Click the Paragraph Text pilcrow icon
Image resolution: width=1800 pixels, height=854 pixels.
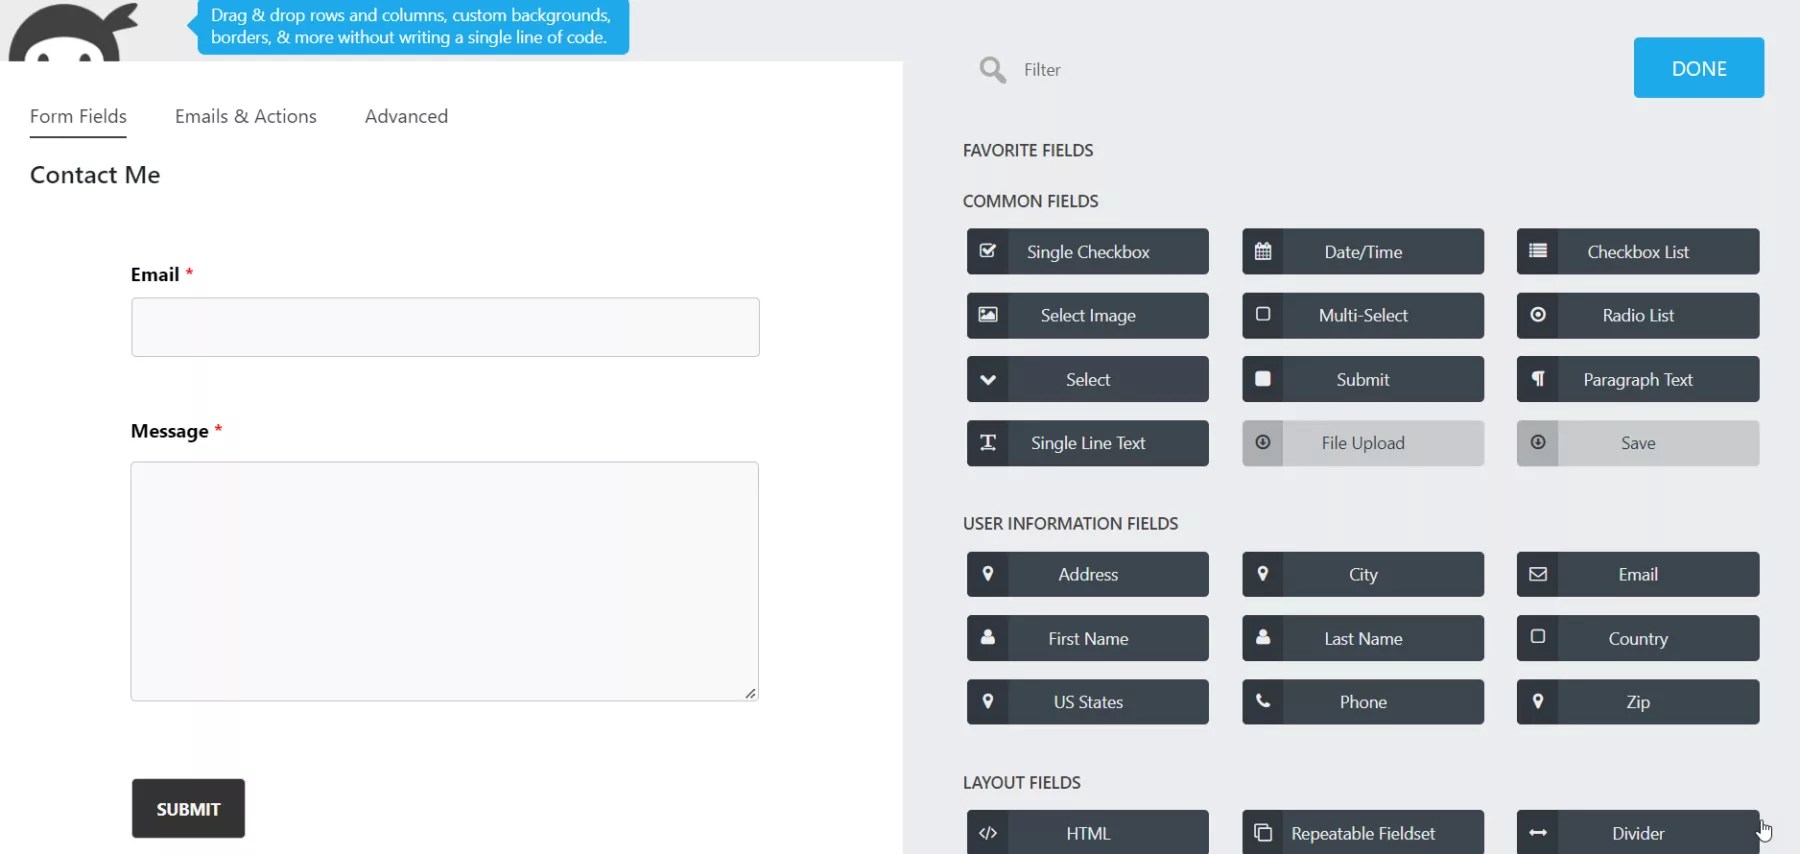pos(1538,379)
